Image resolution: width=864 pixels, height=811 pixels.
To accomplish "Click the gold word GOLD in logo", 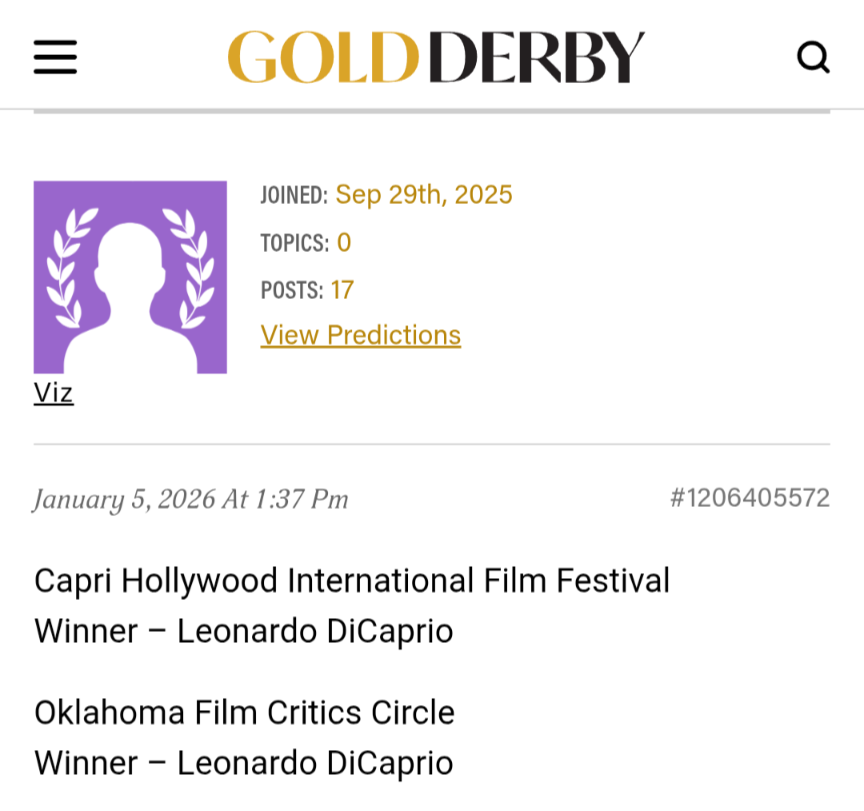I will (x=323, y=57).
